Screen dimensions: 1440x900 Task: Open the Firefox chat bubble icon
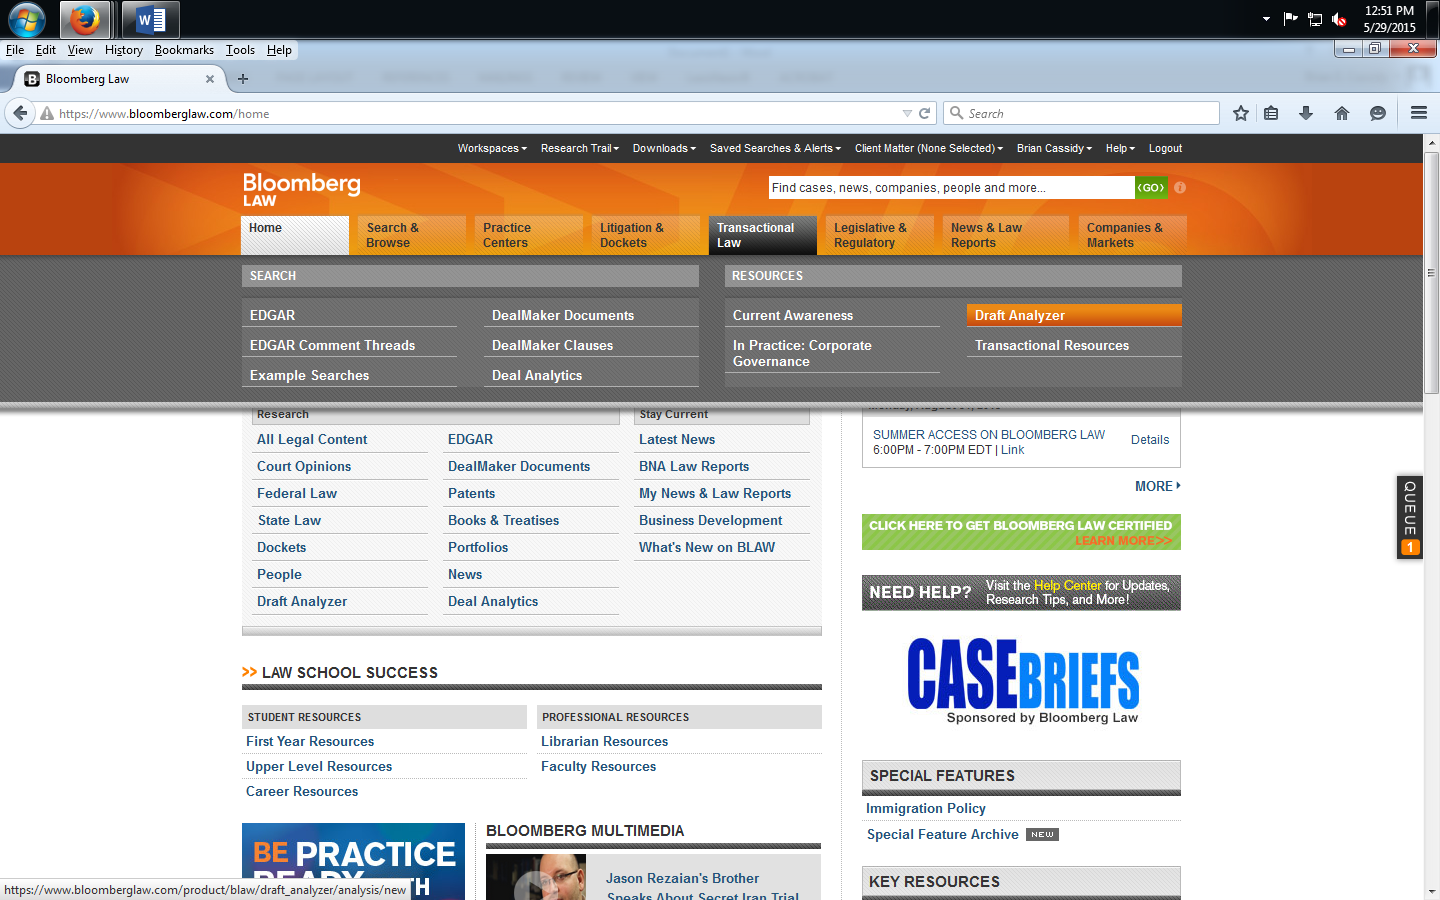click(x=1378, y=113)
